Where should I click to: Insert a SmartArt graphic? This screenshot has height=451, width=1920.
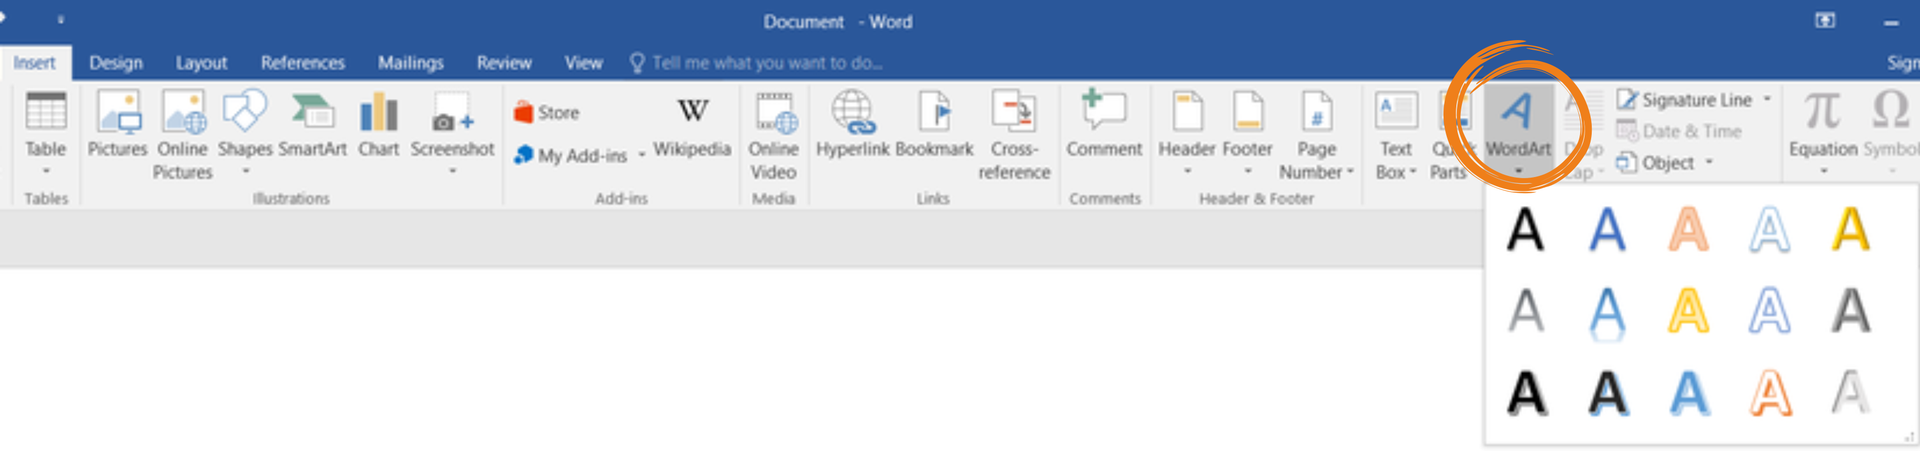[312, 124]
